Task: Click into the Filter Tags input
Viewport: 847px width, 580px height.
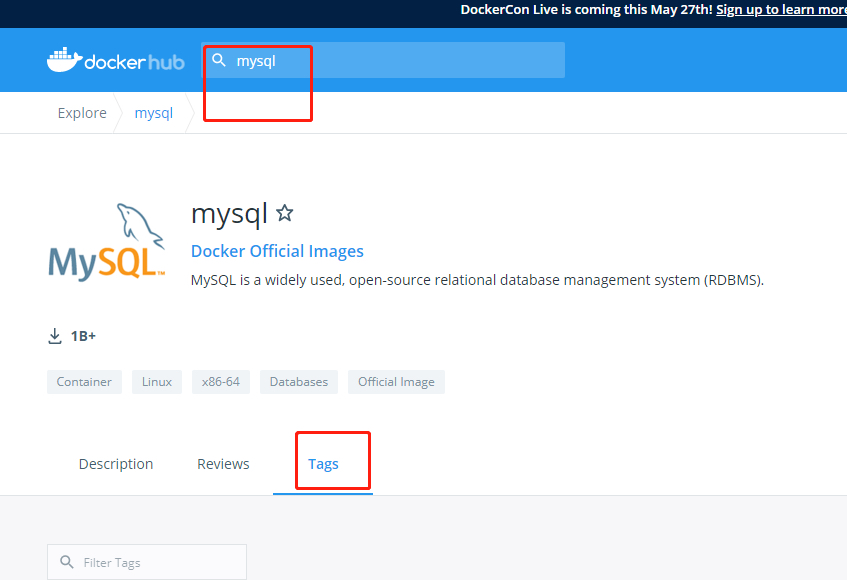Action: tap(147, 562)
